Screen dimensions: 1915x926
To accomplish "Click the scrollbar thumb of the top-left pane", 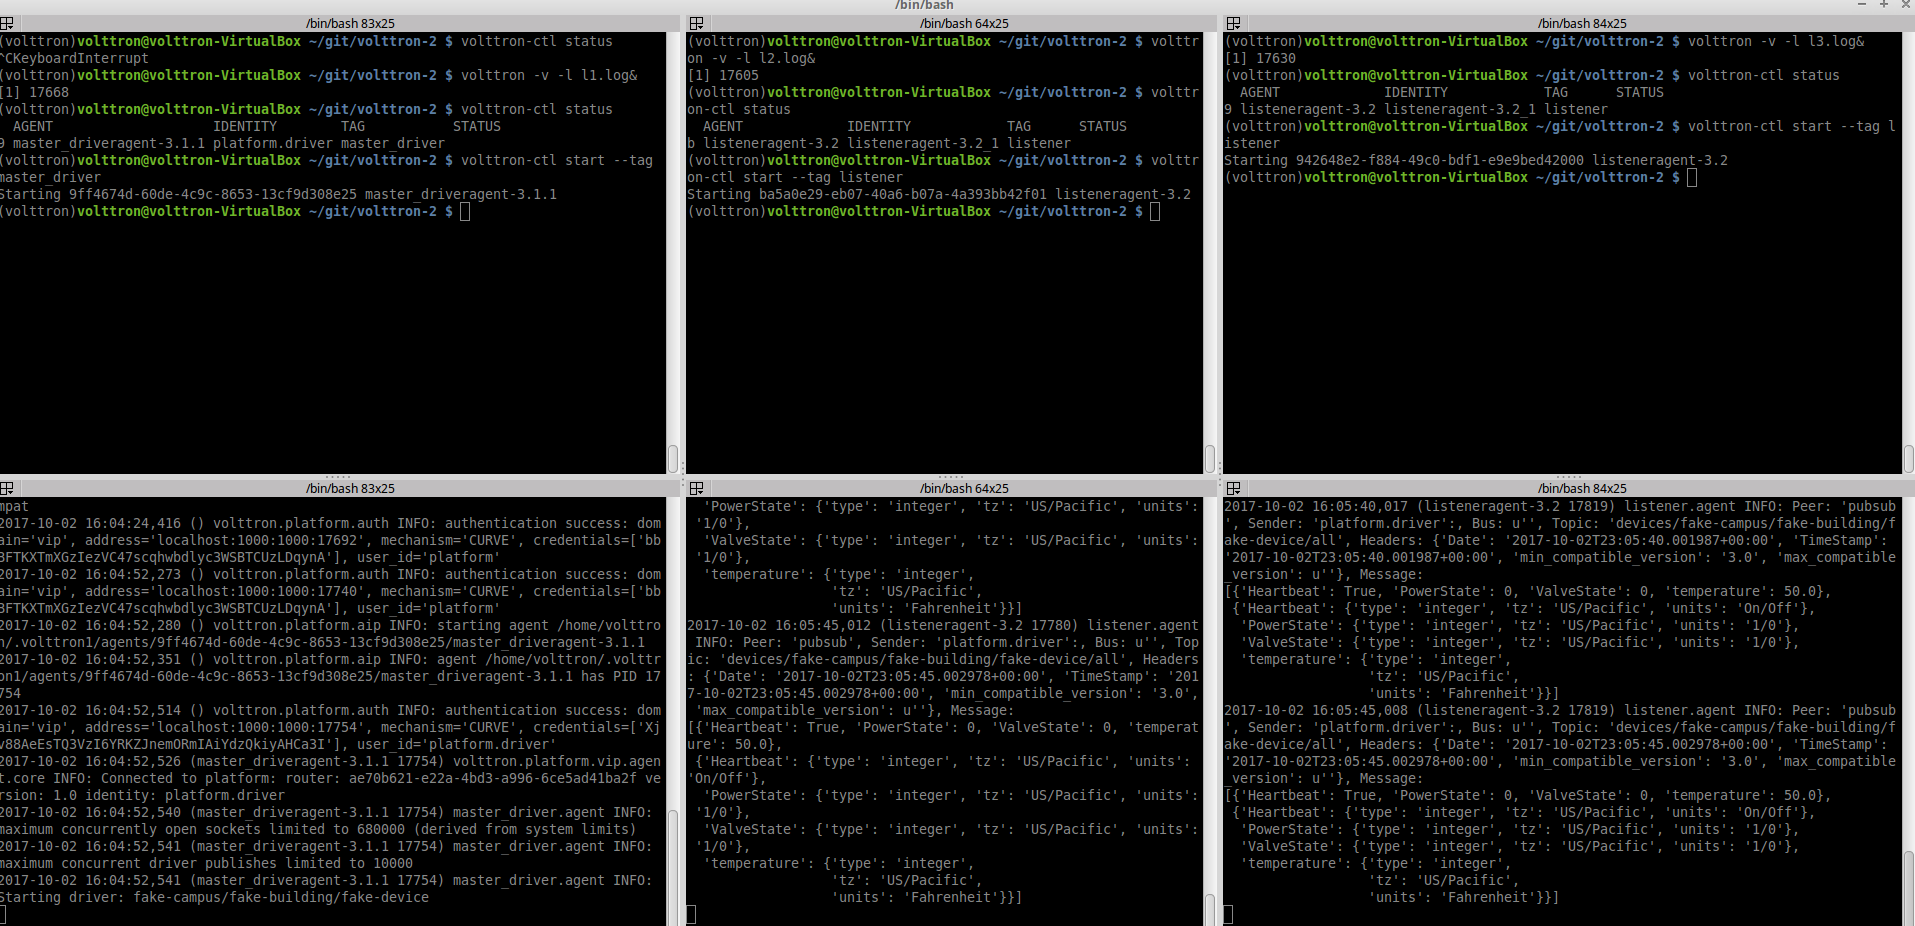I will click(673, 459).
